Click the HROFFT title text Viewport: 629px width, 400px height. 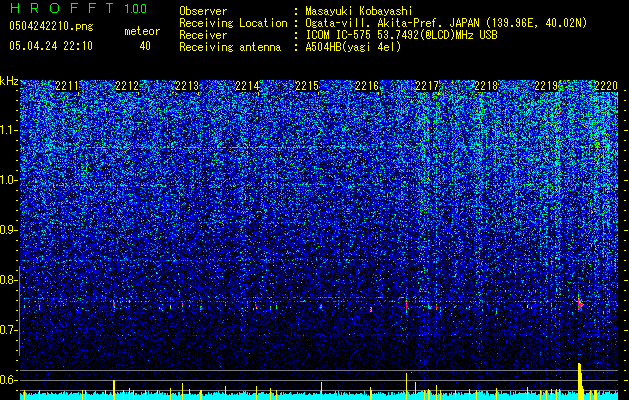point(62,8)
